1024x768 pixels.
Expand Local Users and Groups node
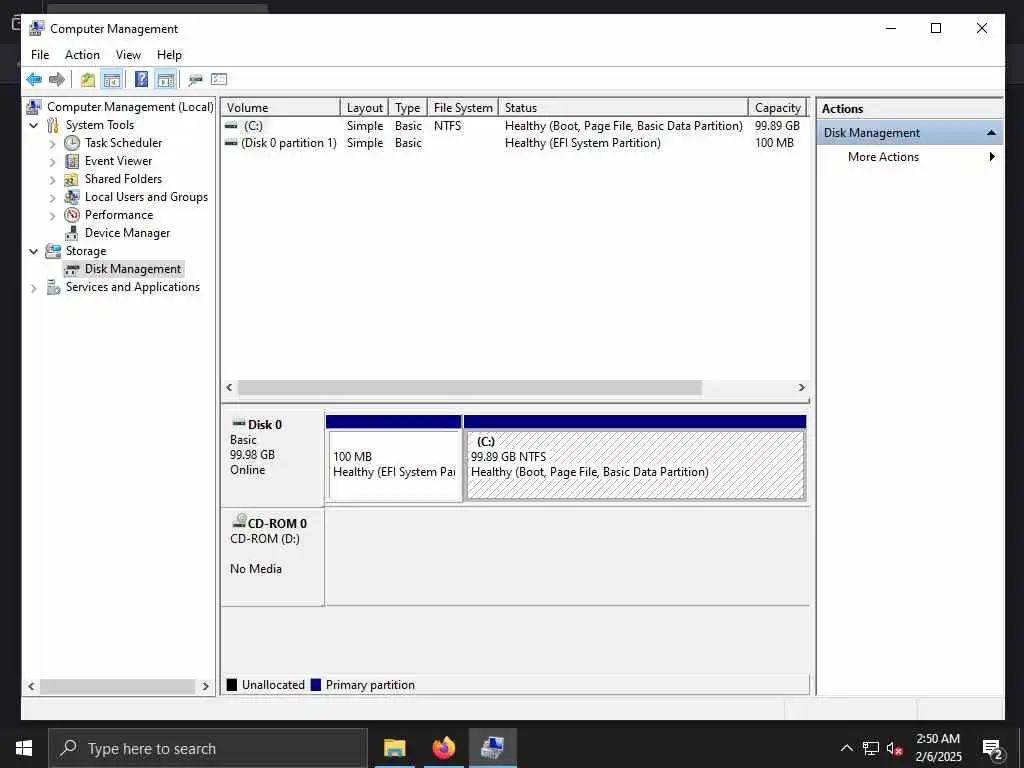point(53,197)
